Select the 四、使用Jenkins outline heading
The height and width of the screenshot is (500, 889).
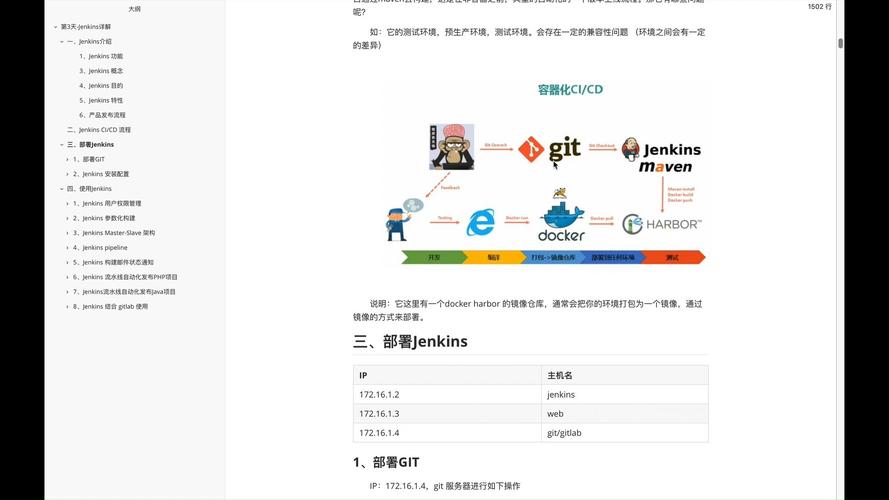[89, 189]
